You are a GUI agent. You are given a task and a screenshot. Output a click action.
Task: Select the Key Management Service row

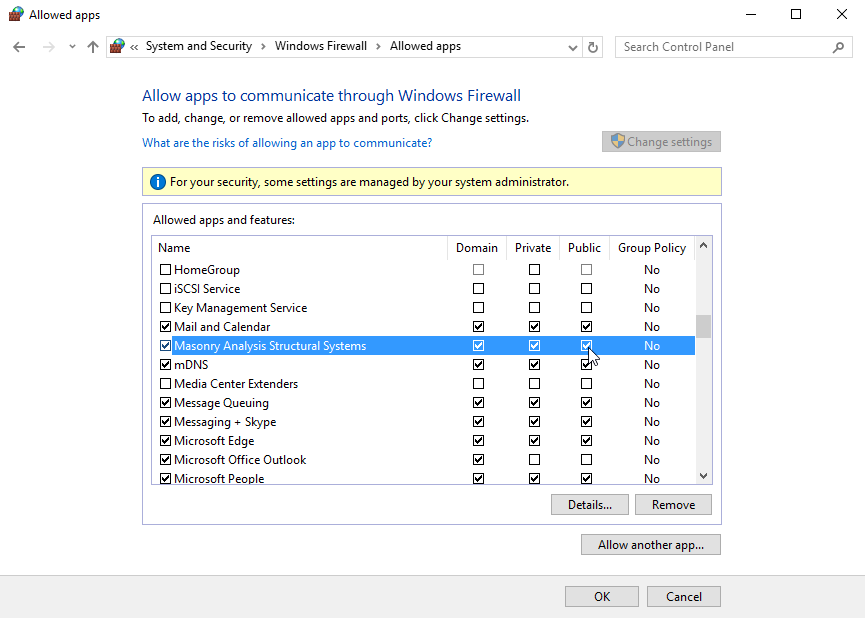423,308
